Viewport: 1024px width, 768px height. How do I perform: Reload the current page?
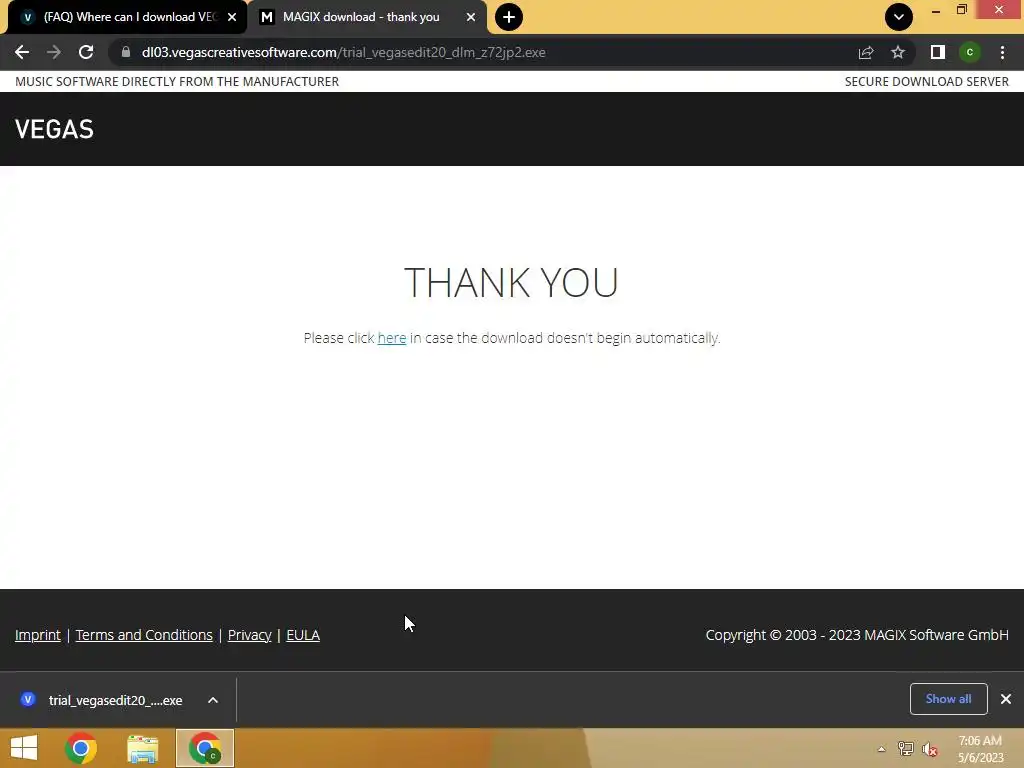click(x=86, y=52)
